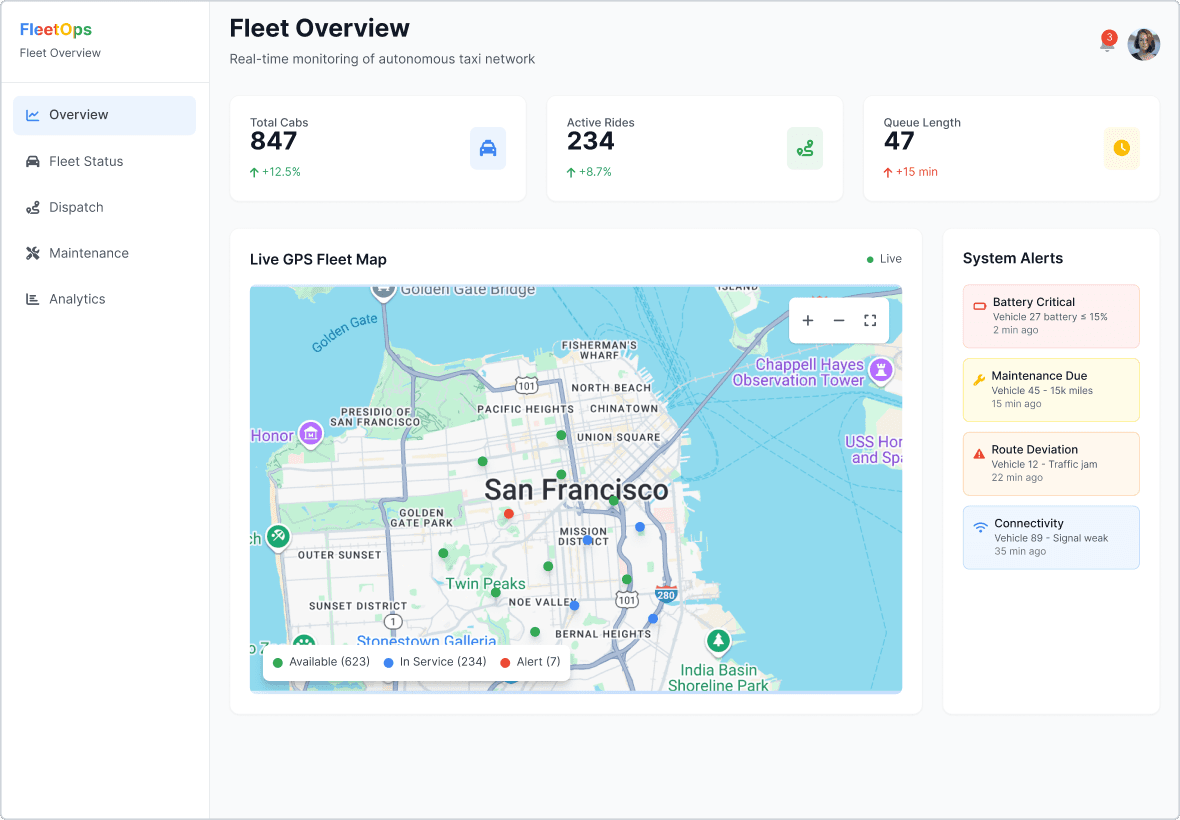Click the +12.5% trend text
Screen dimensions: 1180x820
(x=281, y=172)
